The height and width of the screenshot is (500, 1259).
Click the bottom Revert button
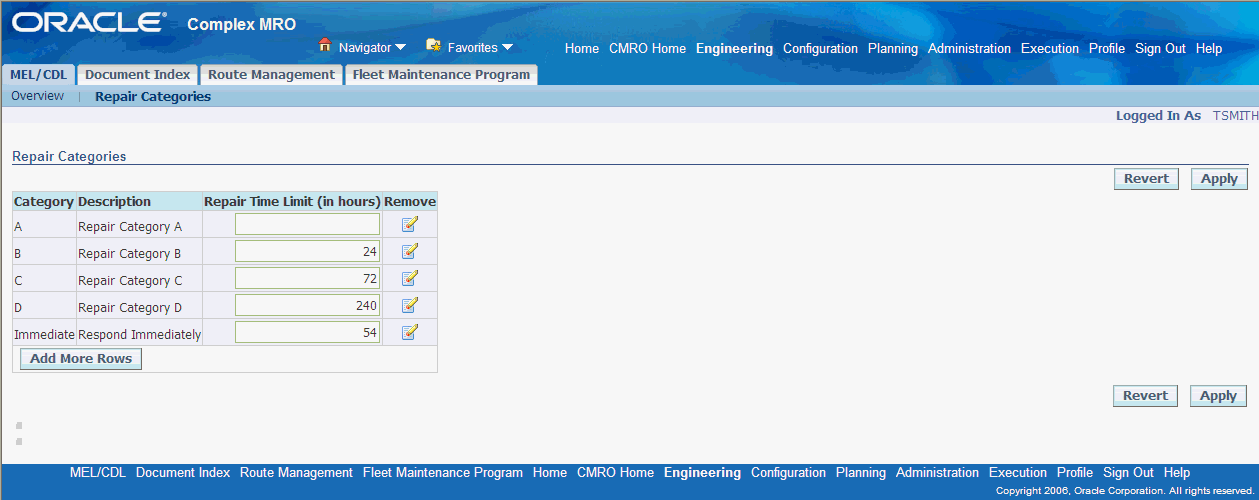click(1145, 396)
